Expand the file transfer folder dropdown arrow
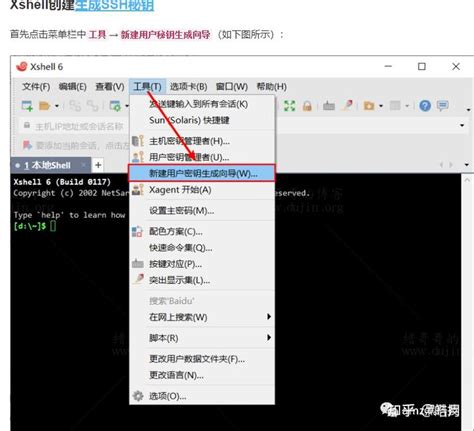This screenshot has height=431, width=474. coord(381,106)
